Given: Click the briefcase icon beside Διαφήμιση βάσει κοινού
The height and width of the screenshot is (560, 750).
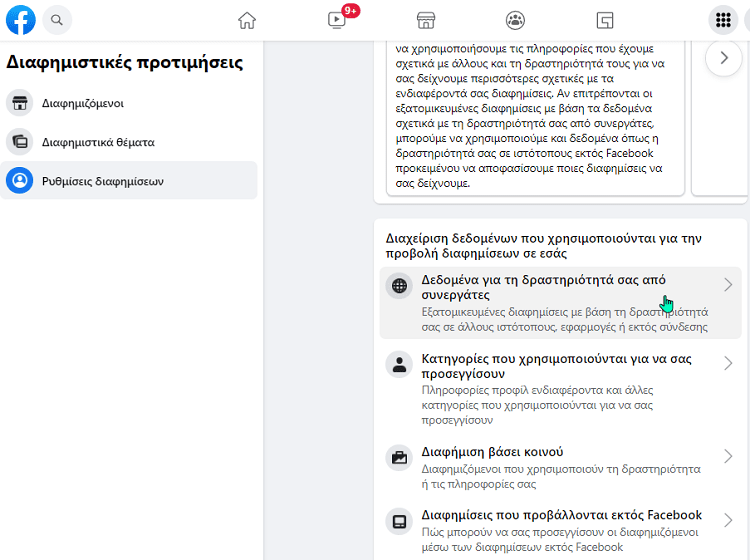Looking at the screenshot, I should coord(399,458).
